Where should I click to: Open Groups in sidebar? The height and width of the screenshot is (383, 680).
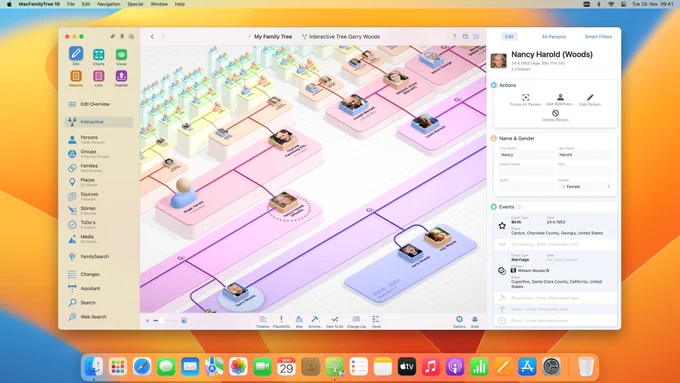pos(99,154)
